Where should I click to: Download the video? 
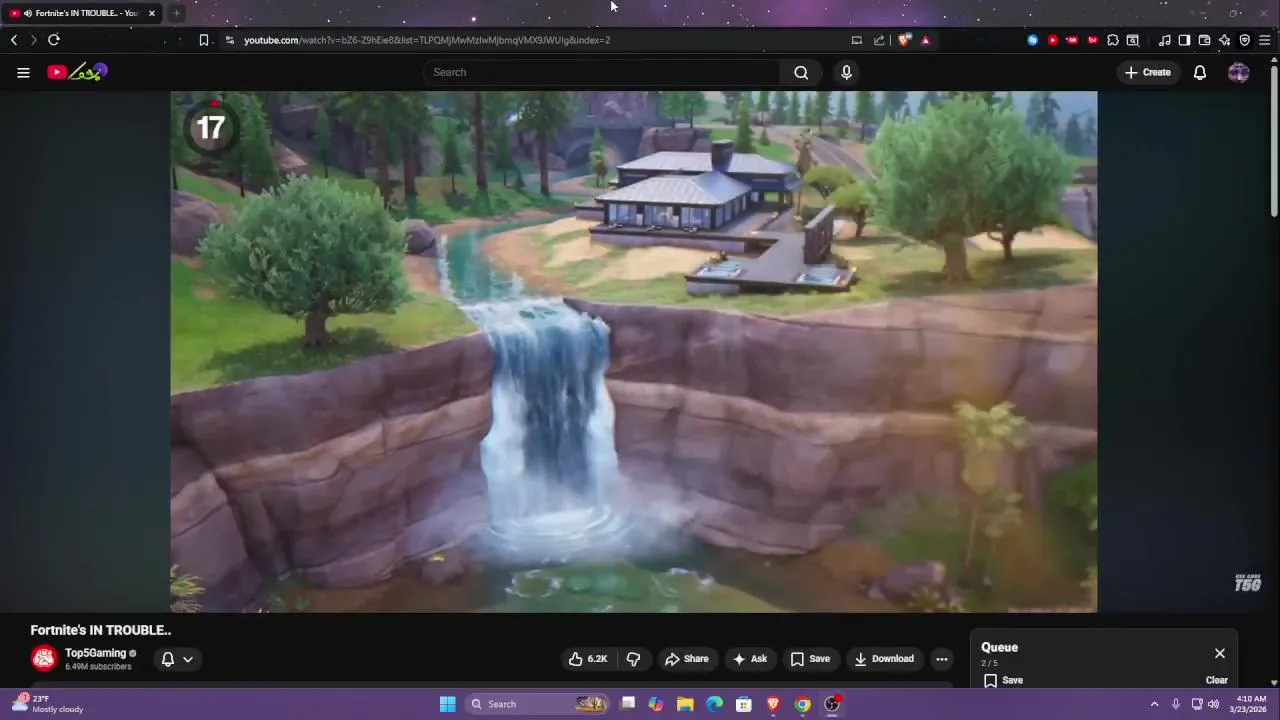pos(884,659)
